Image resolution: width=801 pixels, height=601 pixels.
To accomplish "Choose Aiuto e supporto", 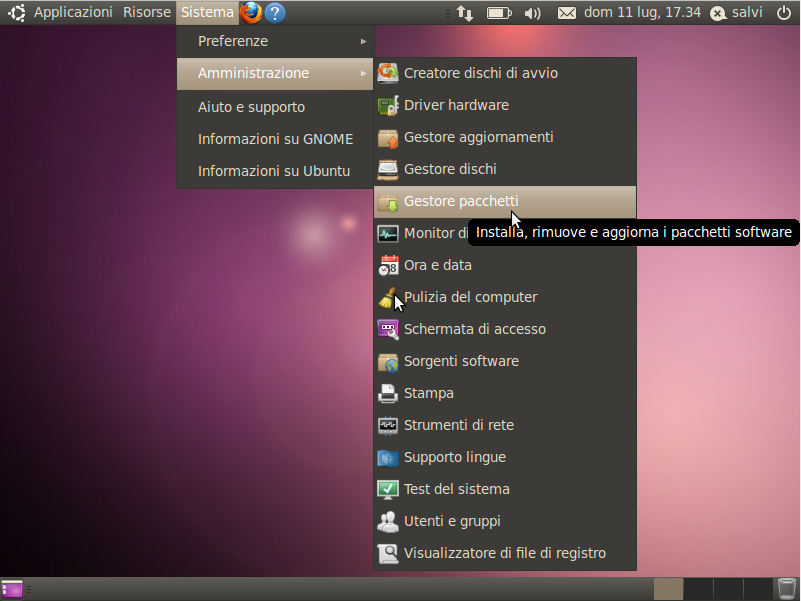I will point(275,107).
